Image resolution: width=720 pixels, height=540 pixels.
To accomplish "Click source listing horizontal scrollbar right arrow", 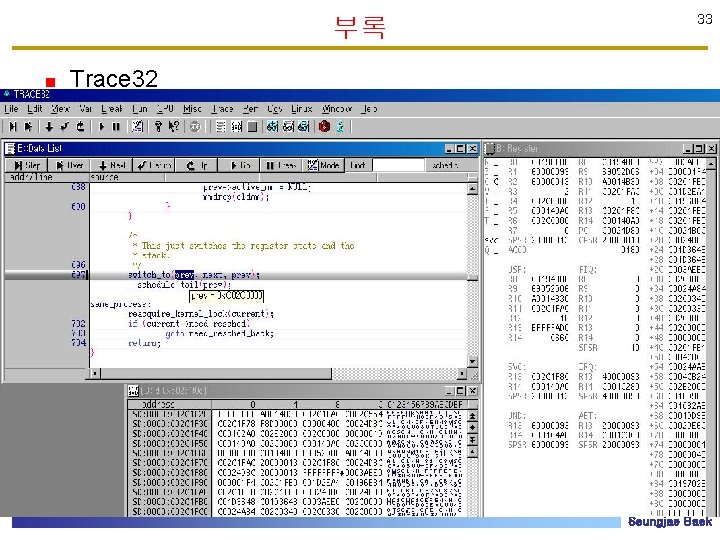I will coord(462,374).
